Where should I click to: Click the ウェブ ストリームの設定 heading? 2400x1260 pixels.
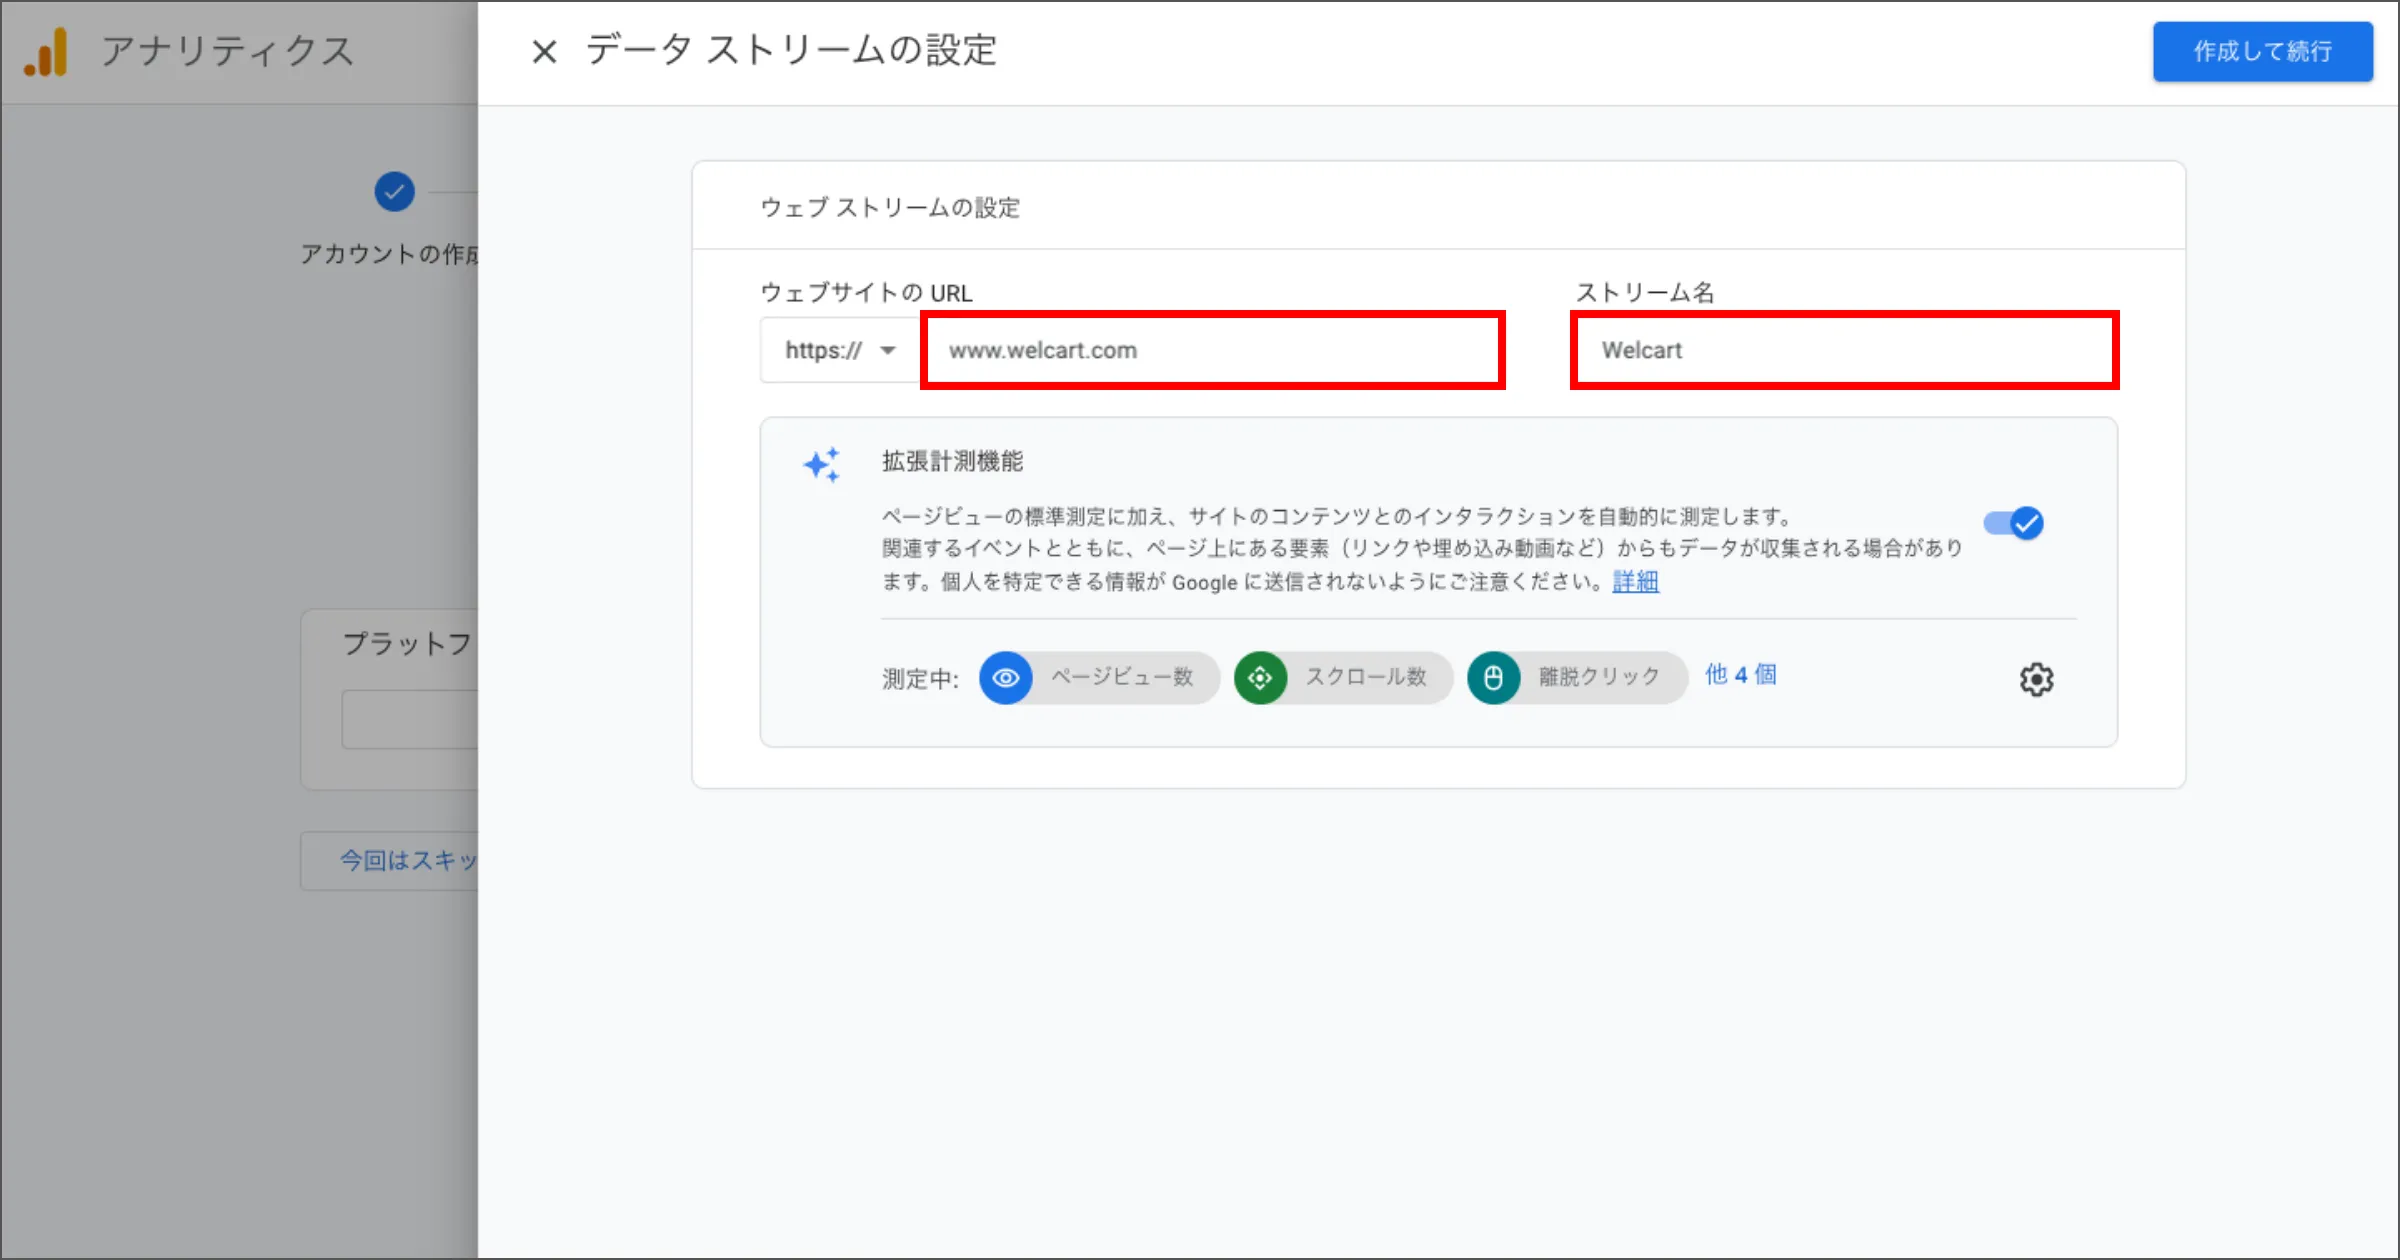(890, 207)
